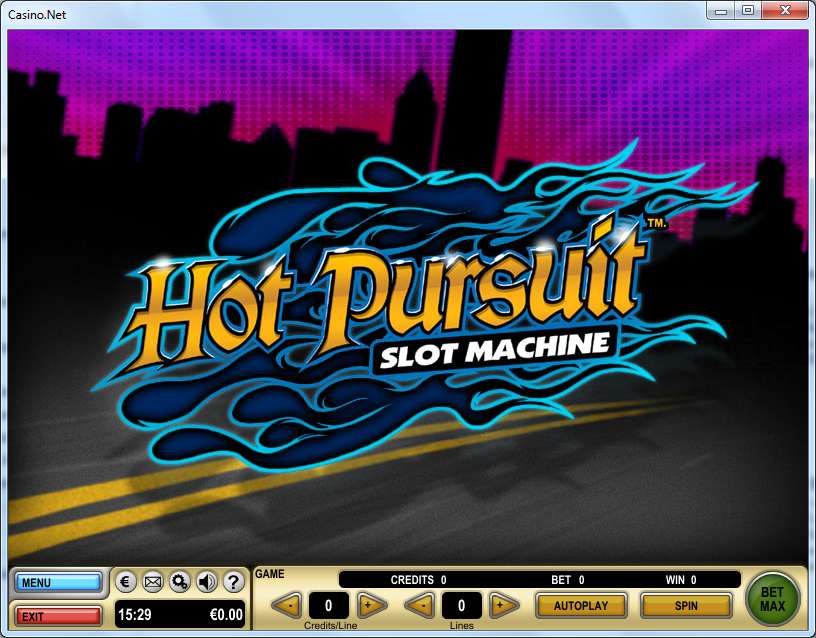Increase Lines with plus arrow

coord(504,606)
